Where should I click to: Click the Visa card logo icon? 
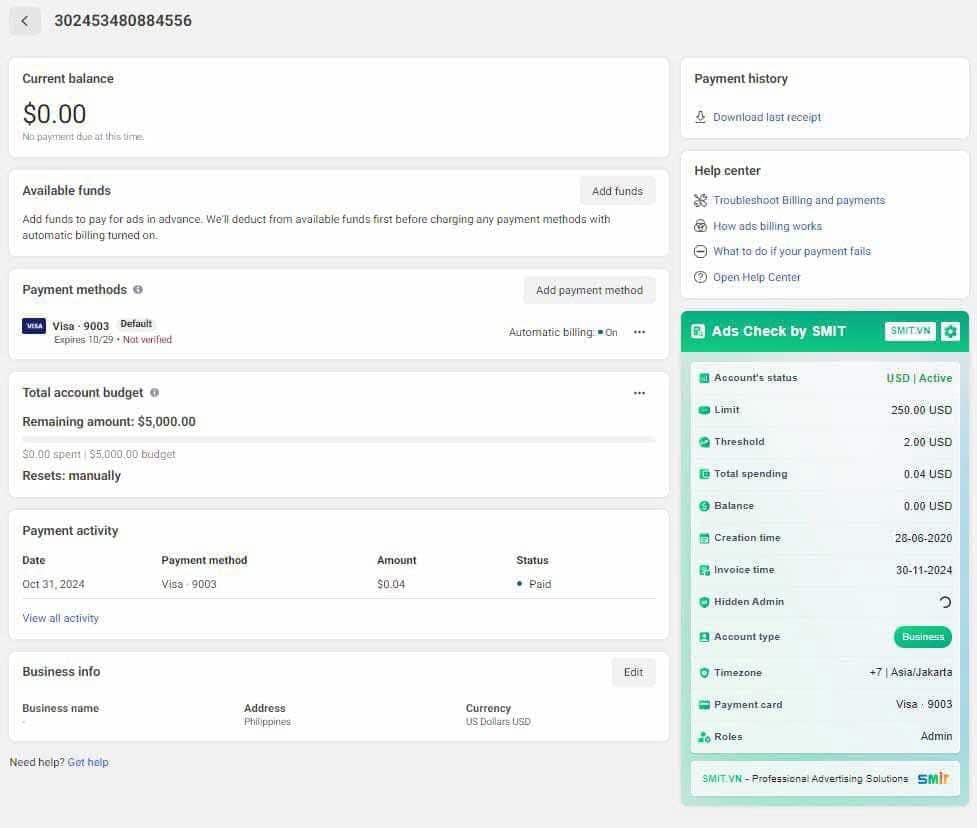[x=34, y=326]
